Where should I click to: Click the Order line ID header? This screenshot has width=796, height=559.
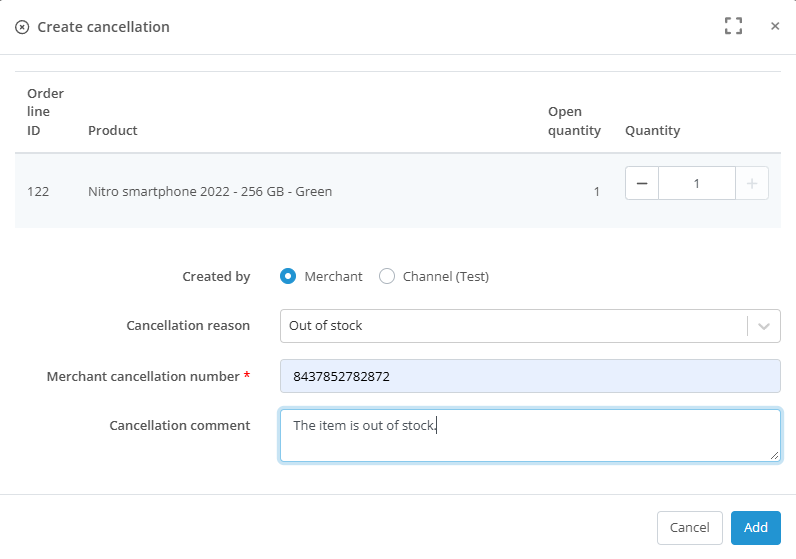(x=45, y=112)
